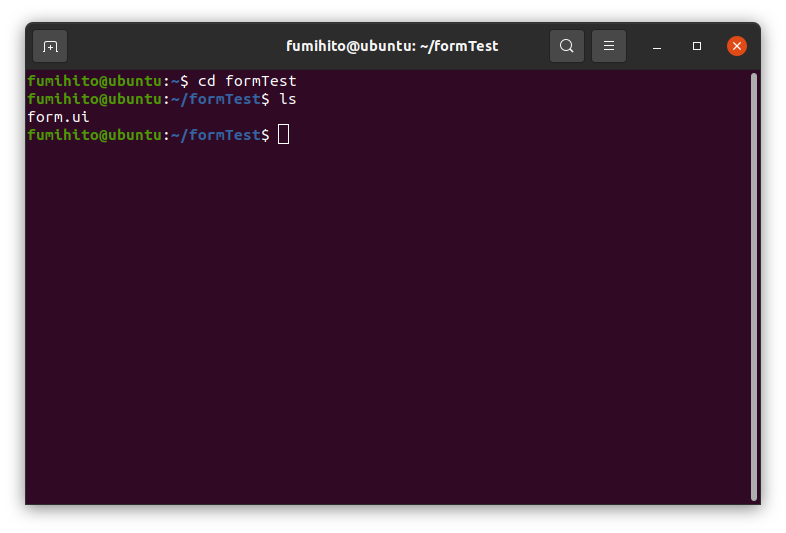Image resolution: width=786 pixels, height=533 pixels.
Task: Close the terminal window
Action: (737, 46)
